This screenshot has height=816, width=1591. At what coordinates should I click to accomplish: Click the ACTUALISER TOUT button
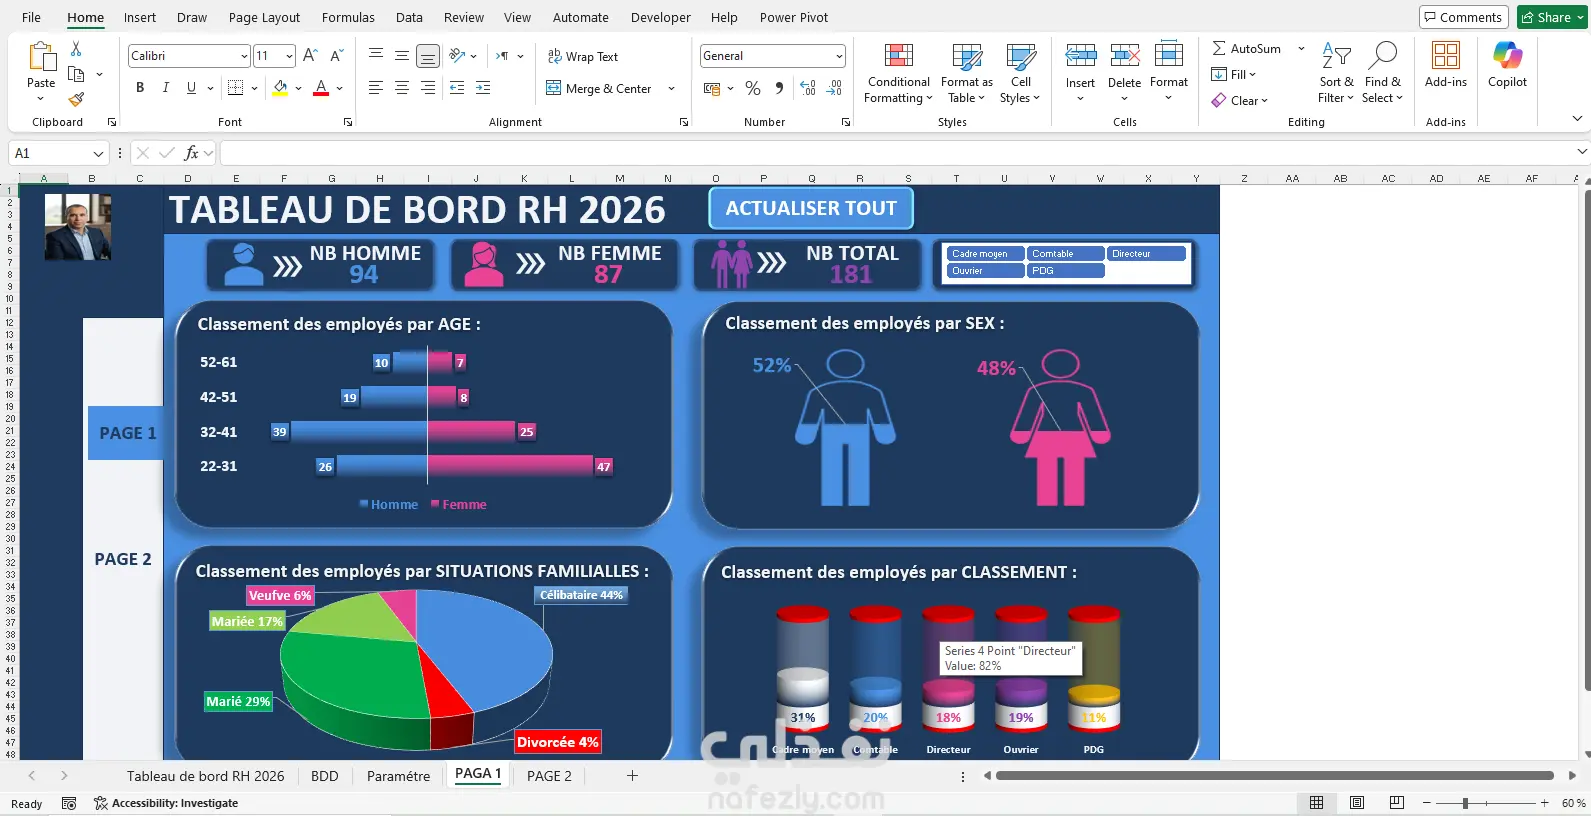(x=811, y=208)
